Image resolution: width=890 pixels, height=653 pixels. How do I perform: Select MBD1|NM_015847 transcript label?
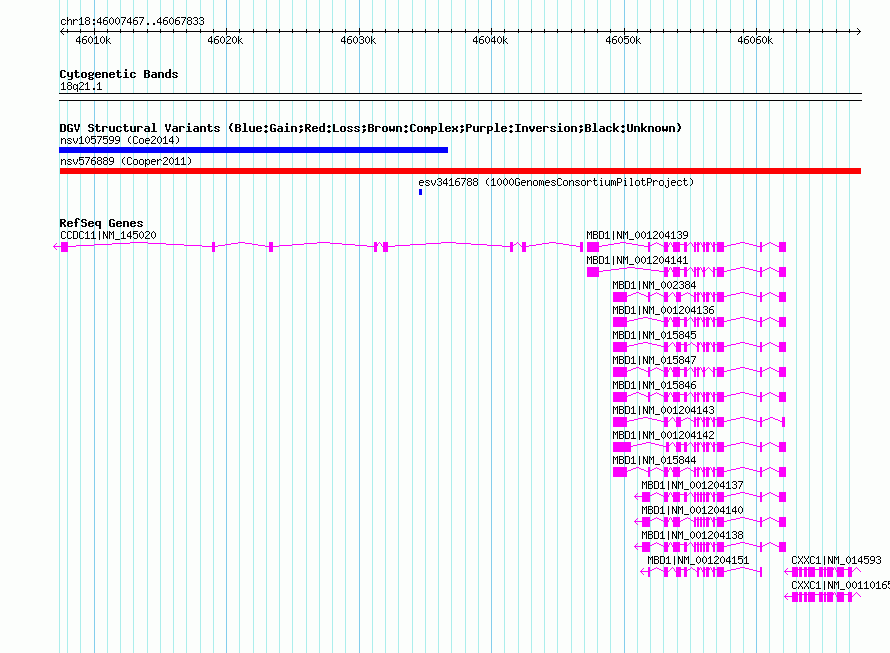[x=654, y=360]
